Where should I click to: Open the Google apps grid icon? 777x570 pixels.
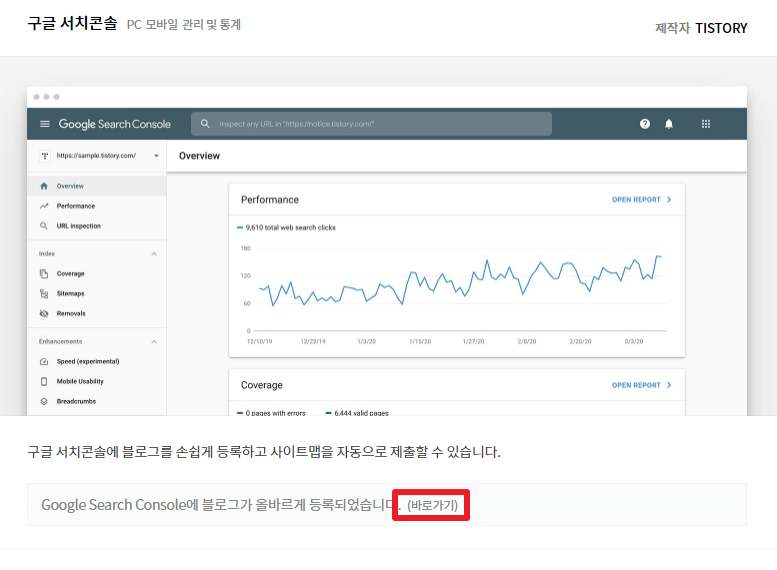[x=706, y=124]
